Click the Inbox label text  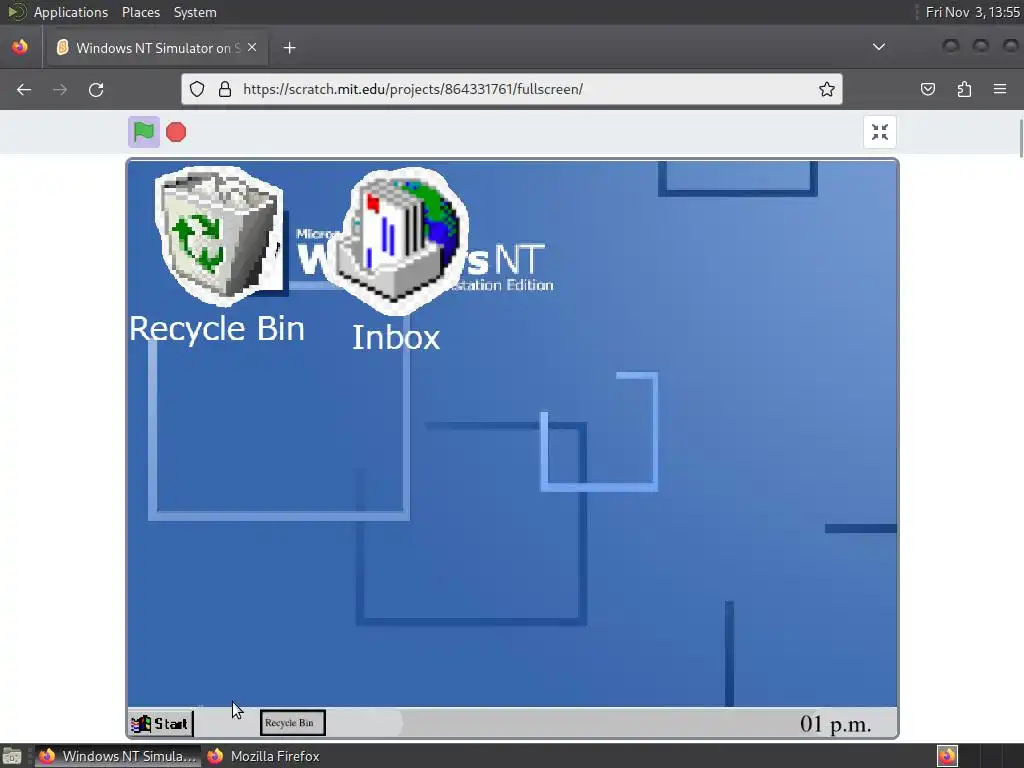[396, 338]
